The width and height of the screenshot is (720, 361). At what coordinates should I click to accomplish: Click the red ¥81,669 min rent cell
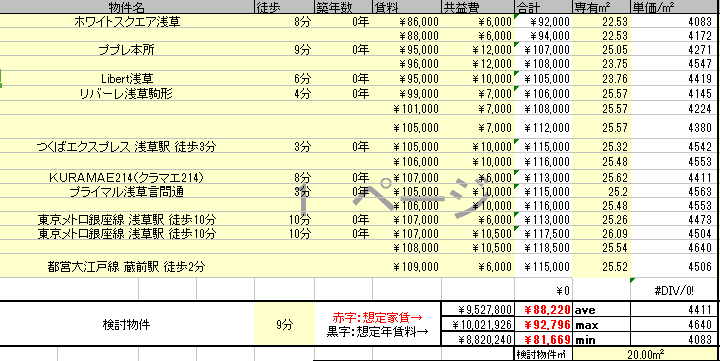pyautogui.click(x=543, y=340)
